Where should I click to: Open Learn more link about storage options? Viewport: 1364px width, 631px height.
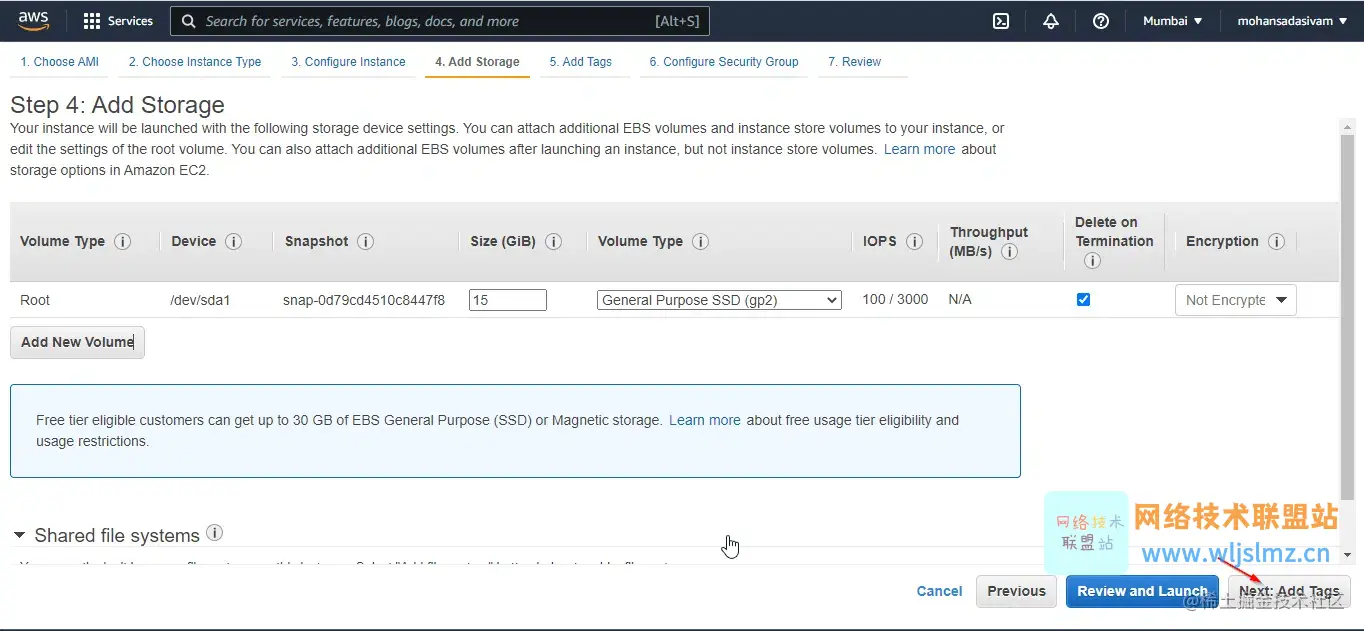920,149
